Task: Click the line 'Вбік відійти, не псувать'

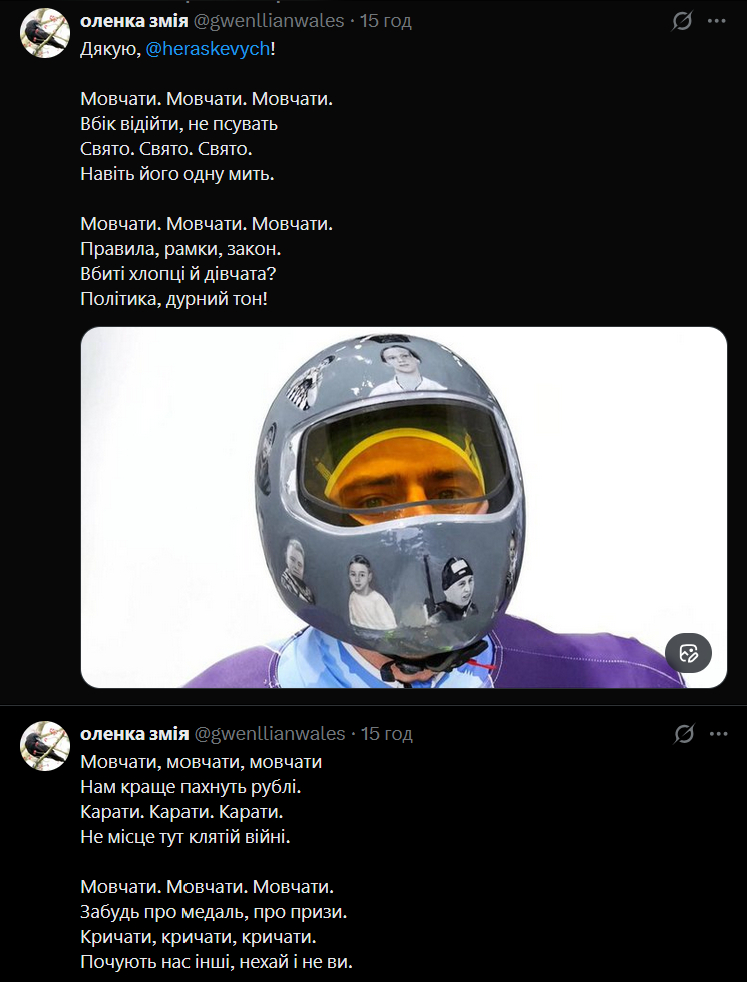Action: (178, 124)
